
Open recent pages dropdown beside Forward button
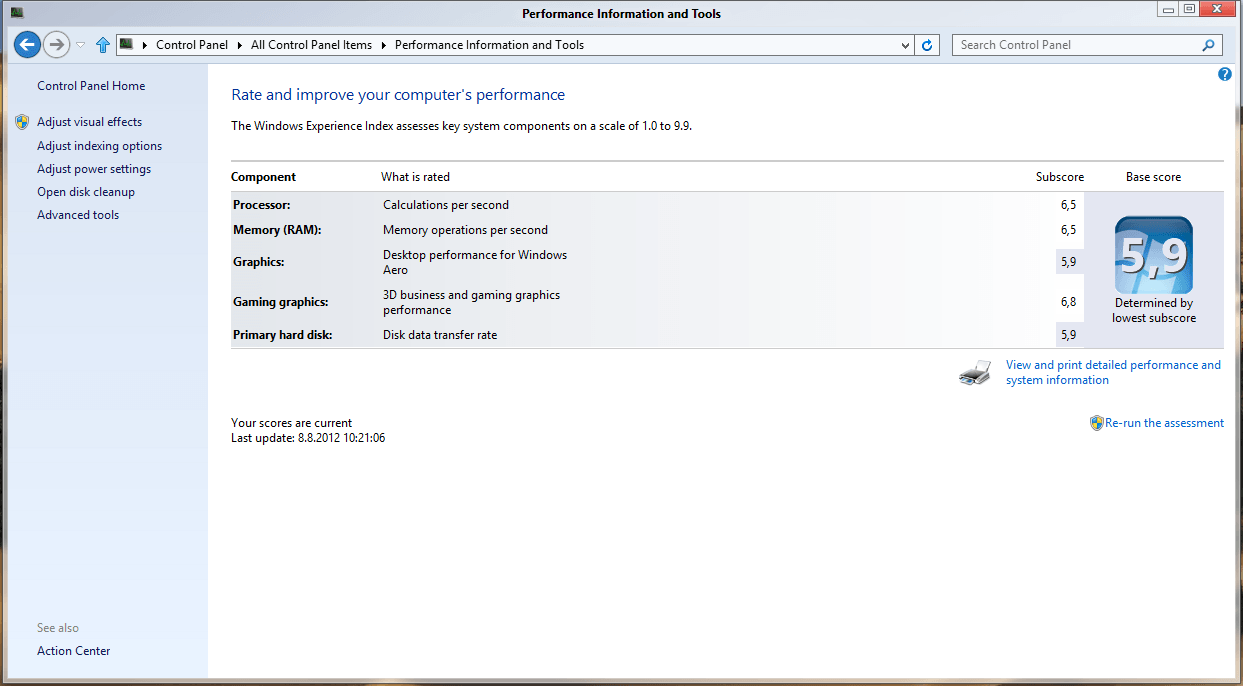pos(81,45)
